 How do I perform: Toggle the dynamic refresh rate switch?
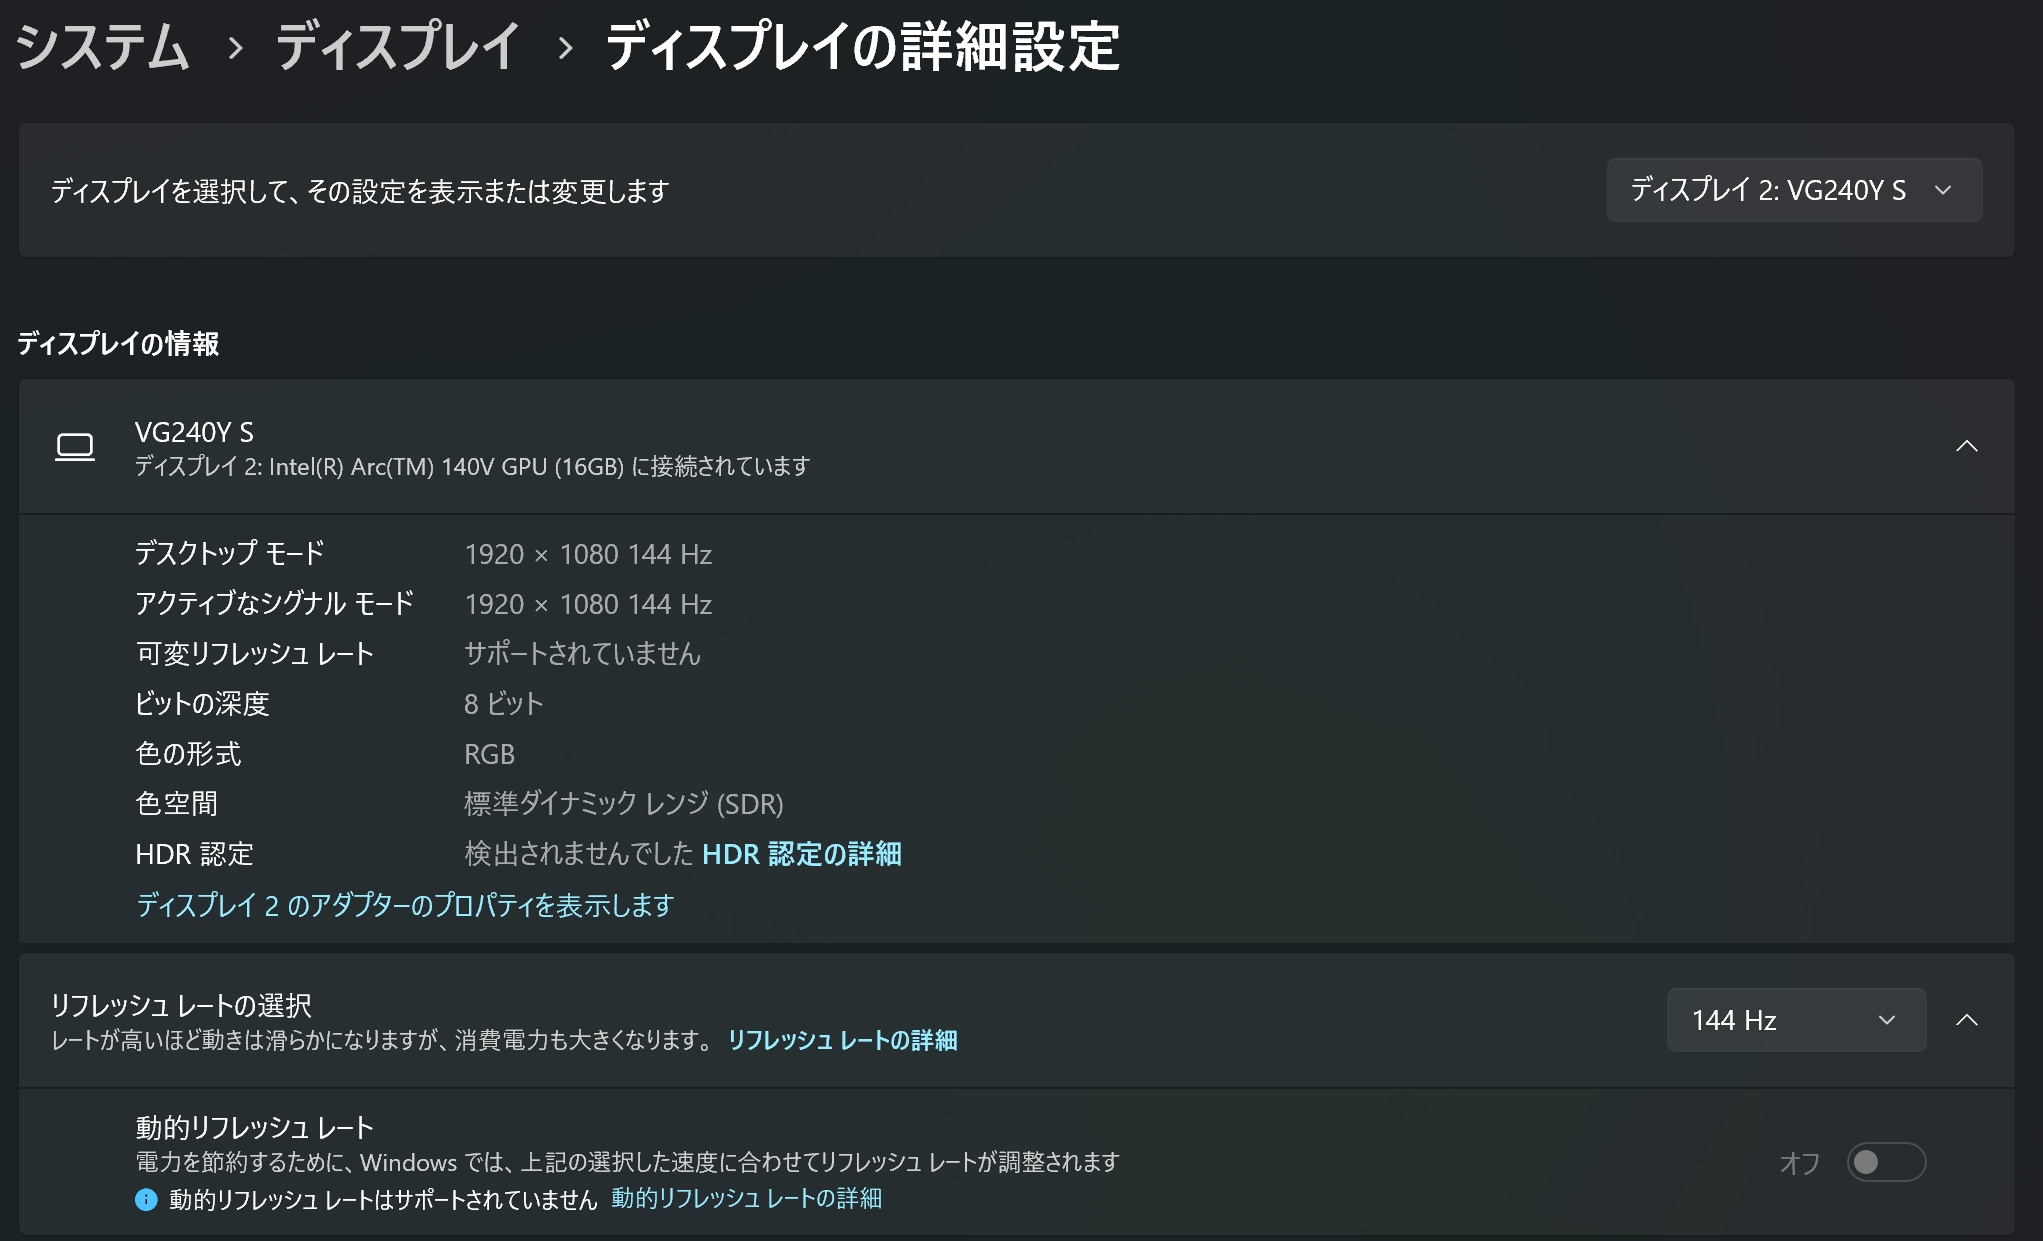coord(1885,1162)
